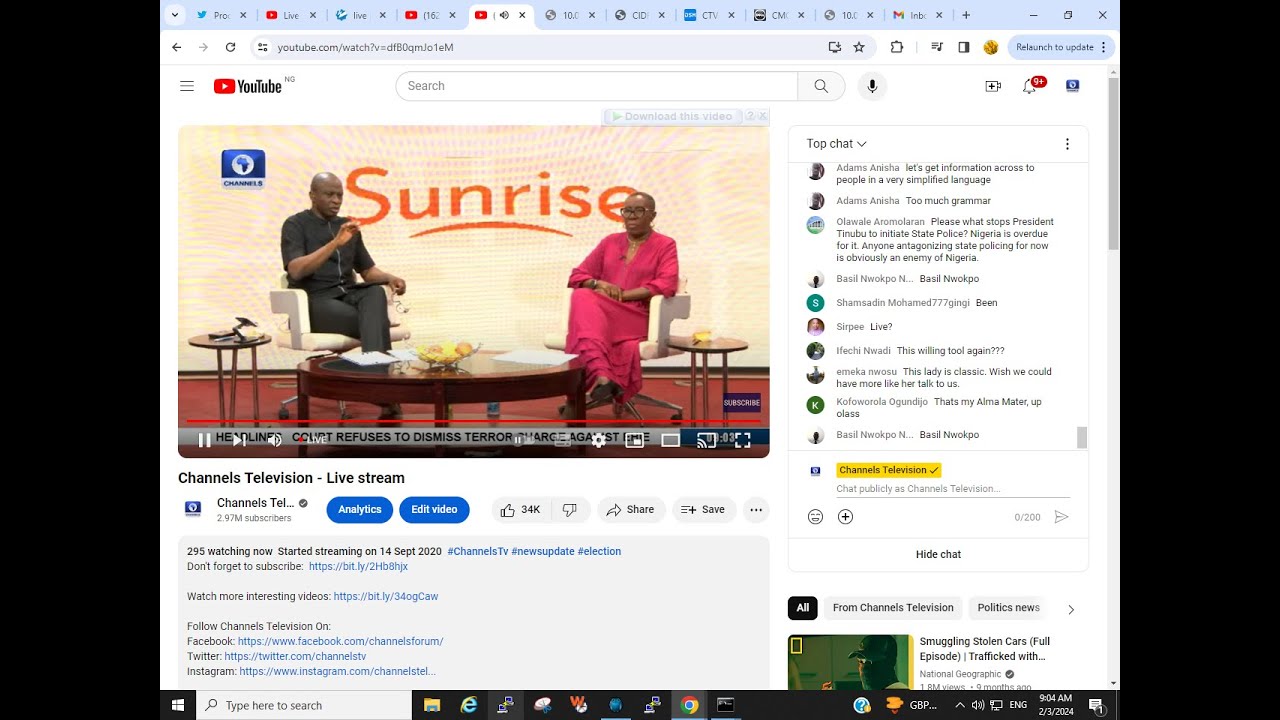The image size is (1280, 720).
Task: Go to YouTube home via logo
Action: [x=247, y=86]
